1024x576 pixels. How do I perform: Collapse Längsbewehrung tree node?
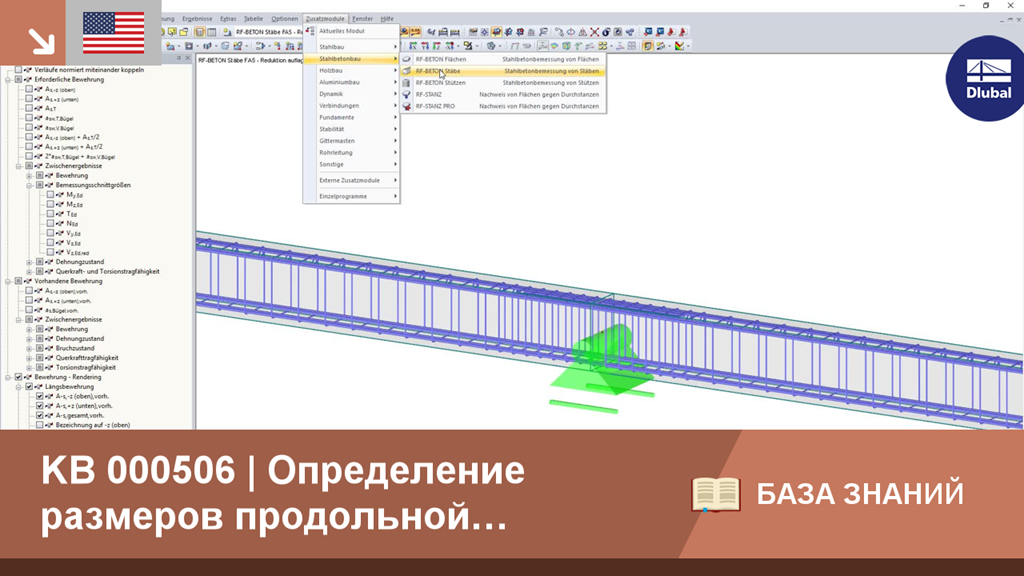coord(19,387)
